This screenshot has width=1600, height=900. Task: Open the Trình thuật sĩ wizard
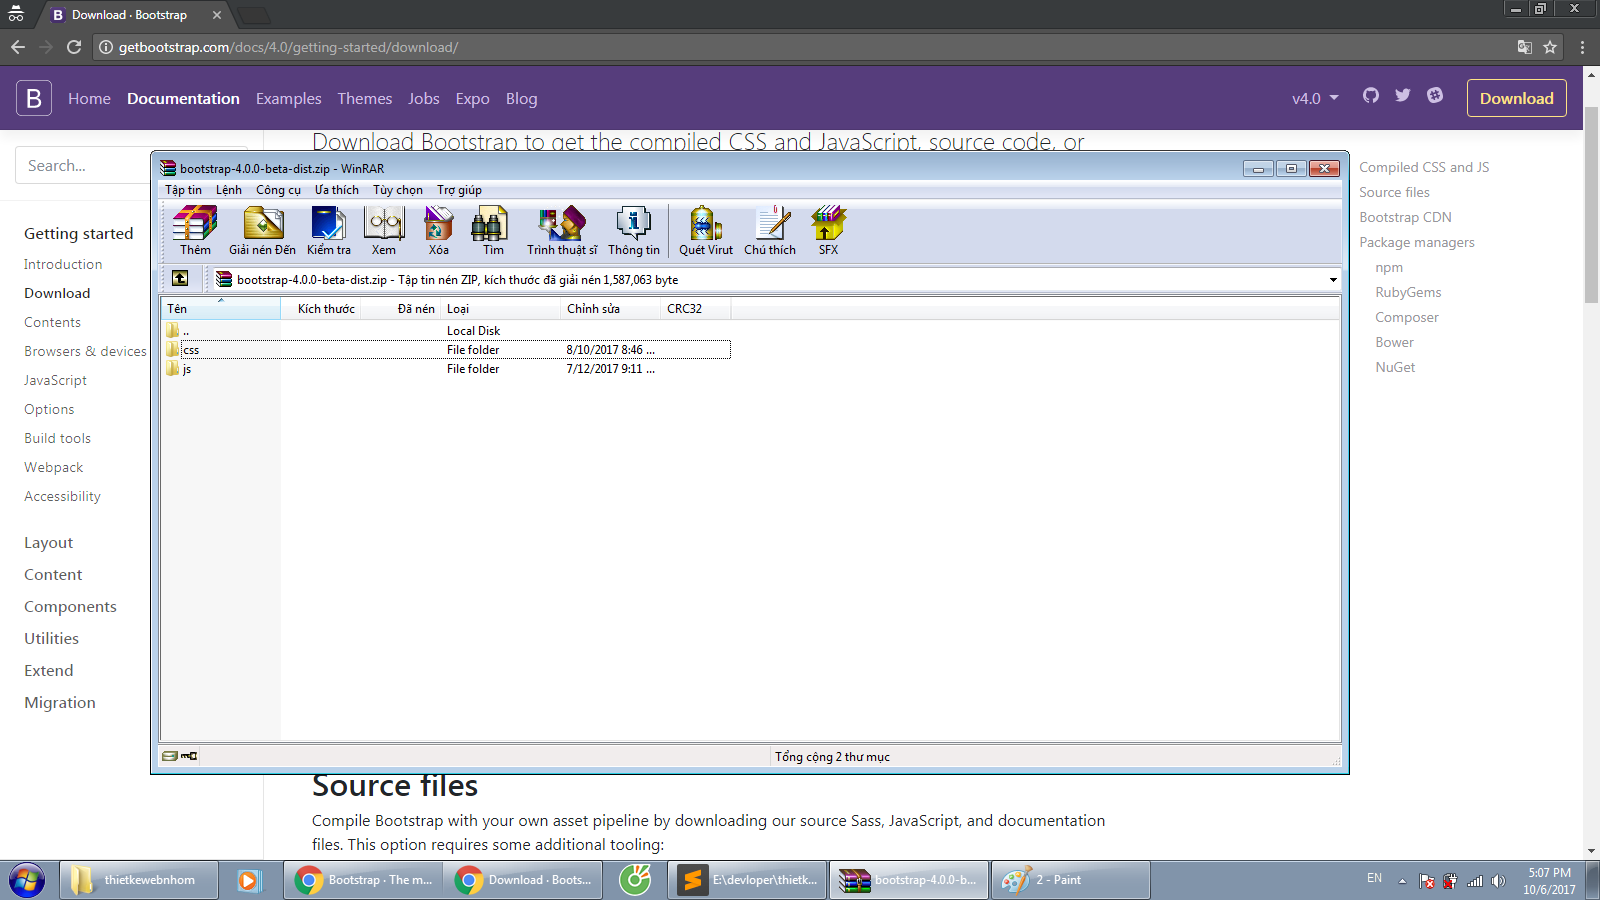[x=562, y=230]
